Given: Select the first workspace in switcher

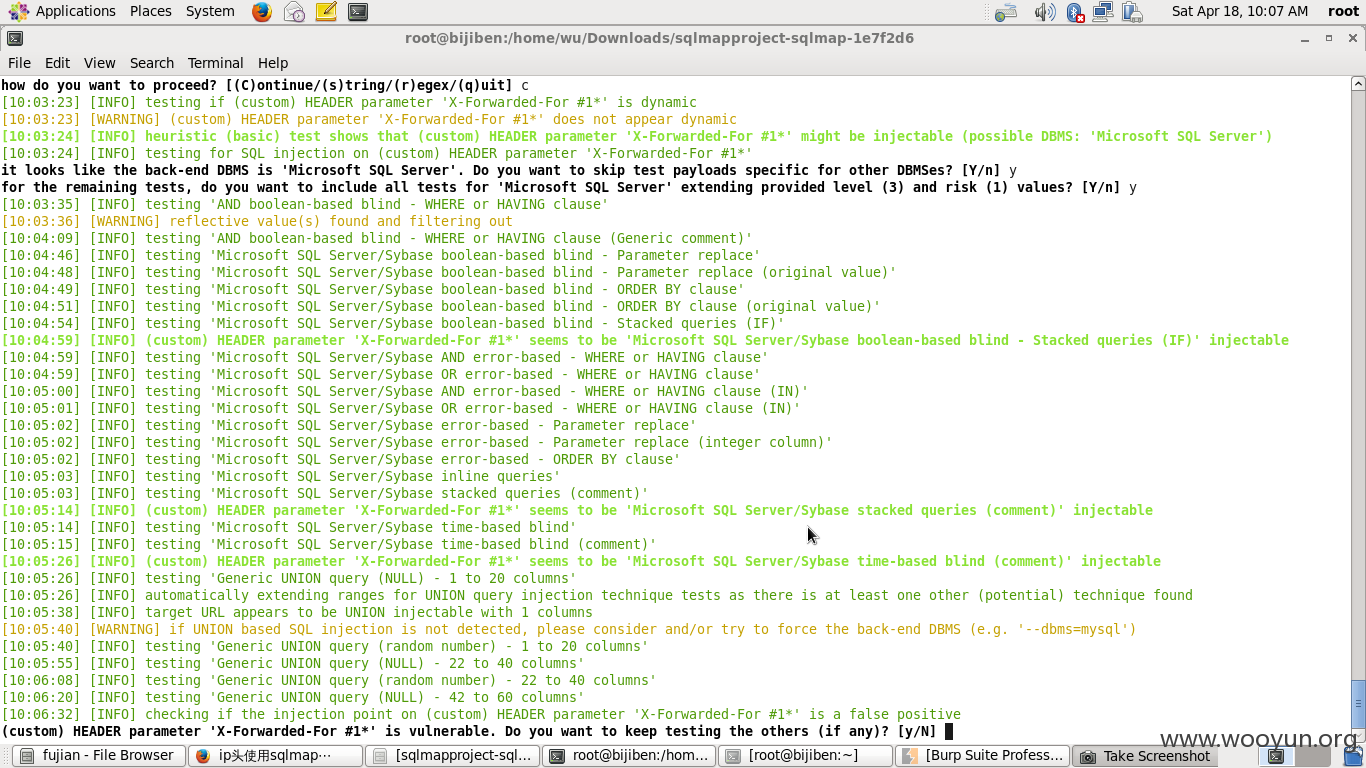Looking at the screenshot, I should pos(1275,756).
